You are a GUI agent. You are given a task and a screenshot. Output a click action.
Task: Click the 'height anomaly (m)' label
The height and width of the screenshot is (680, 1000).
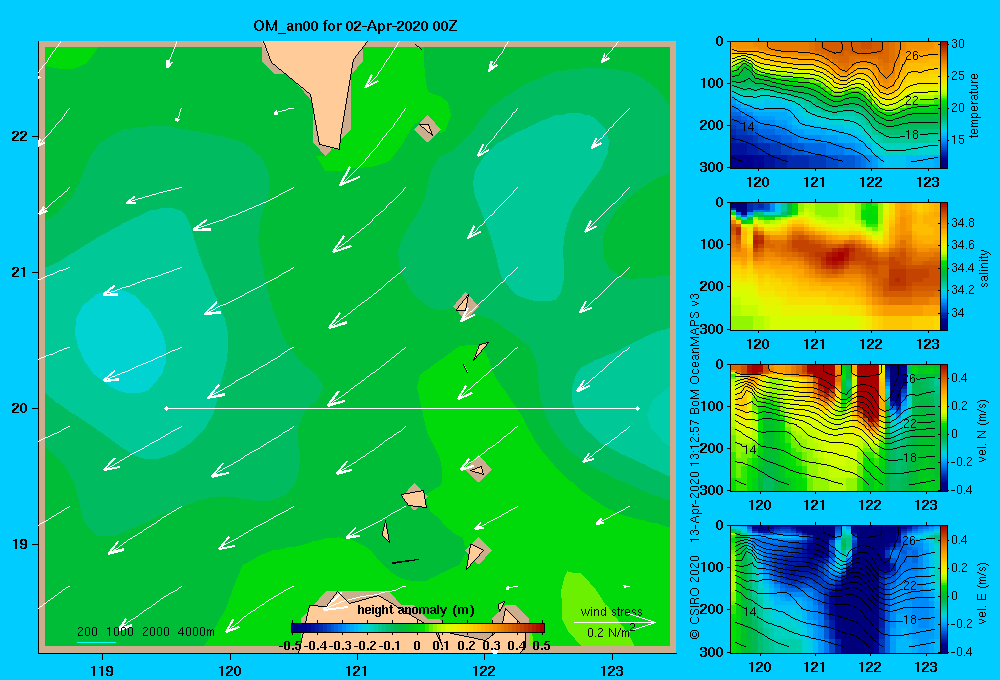[416, 610]
